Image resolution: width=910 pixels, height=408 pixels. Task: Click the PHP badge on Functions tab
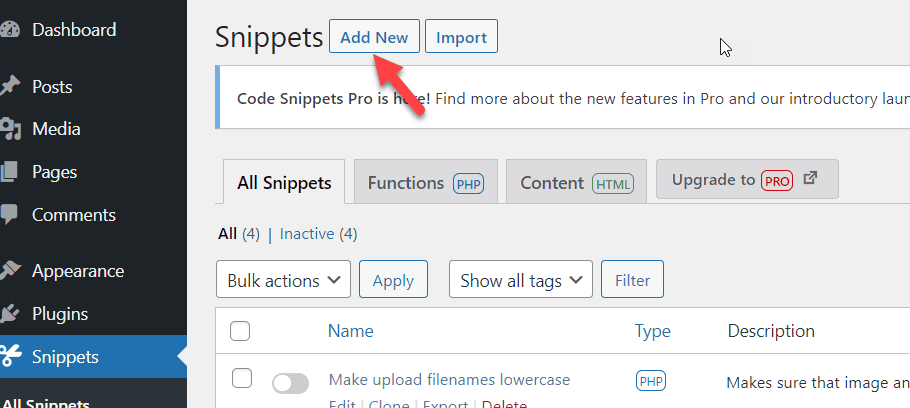point(468,184)
